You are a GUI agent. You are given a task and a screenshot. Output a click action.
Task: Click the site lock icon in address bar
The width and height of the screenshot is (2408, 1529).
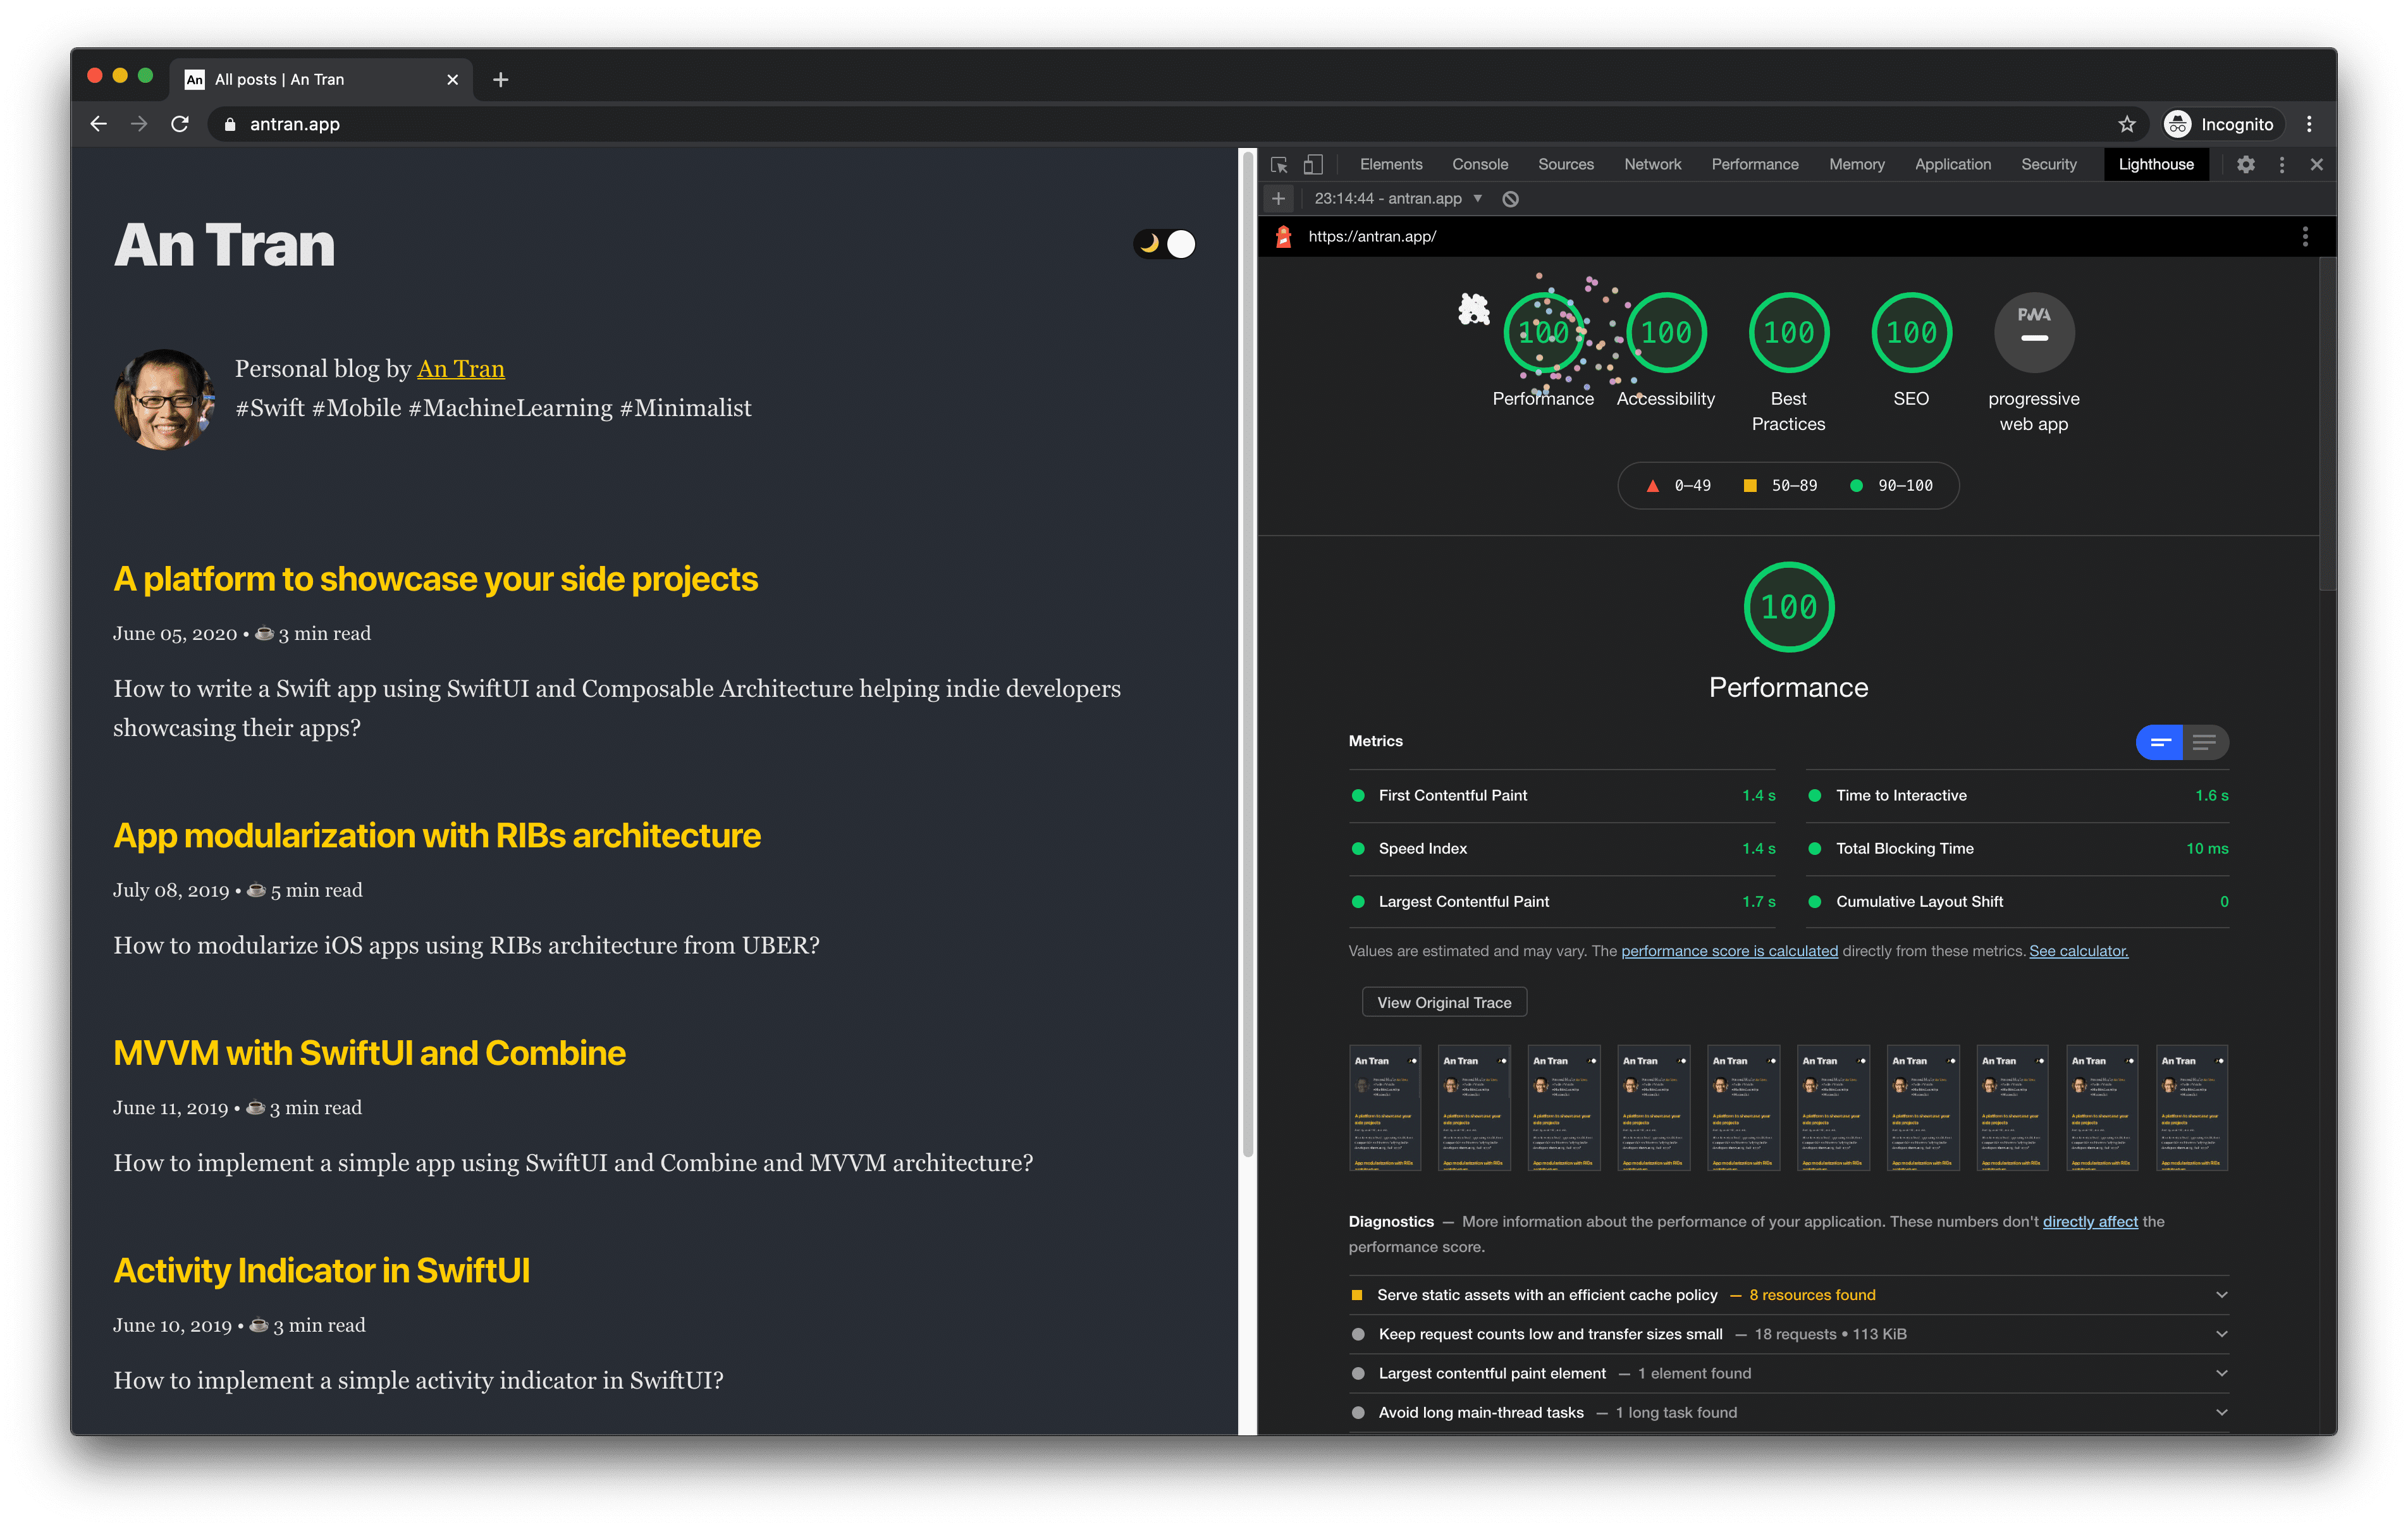coord(230,124)
